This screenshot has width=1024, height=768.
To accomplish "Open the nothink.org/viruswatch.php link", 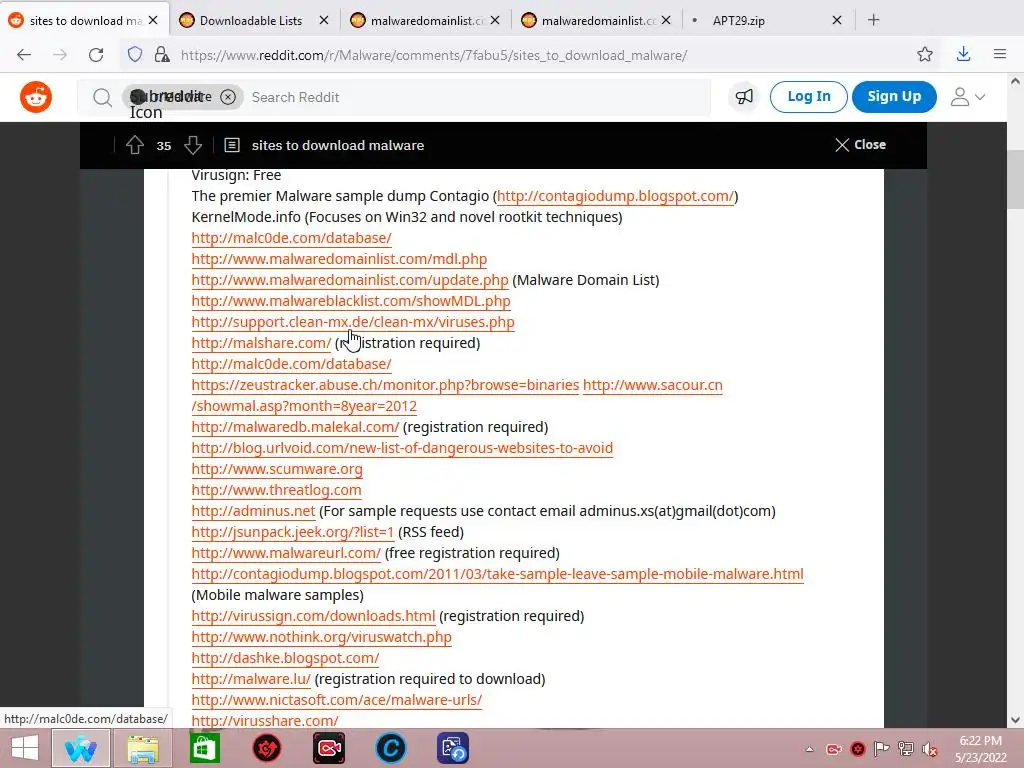I will coord(321,637).
